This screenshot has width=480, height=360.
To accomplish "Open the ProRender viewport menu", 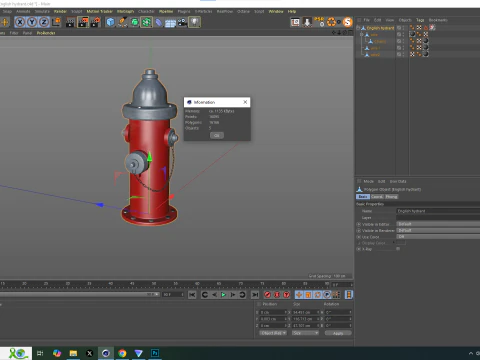I will [x=46, y=33].
